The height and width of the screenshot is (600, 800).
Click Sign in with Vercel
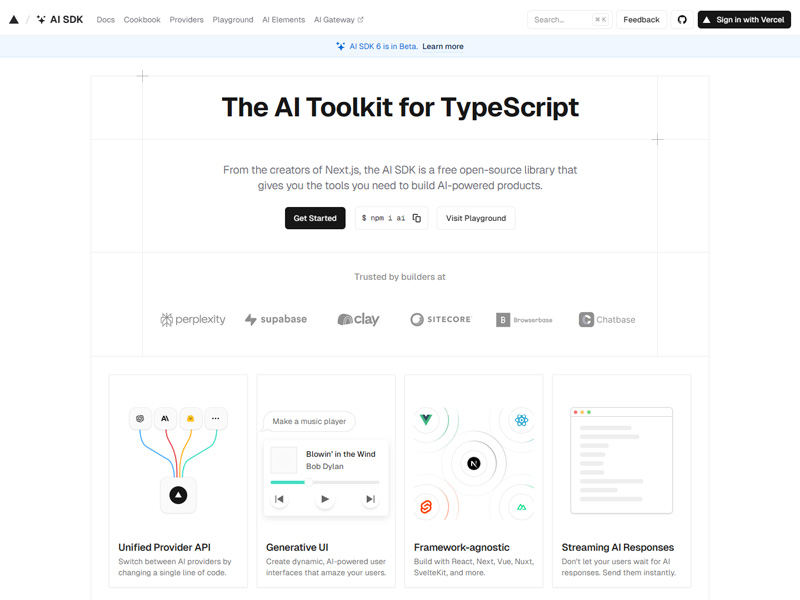pos(744,18)
